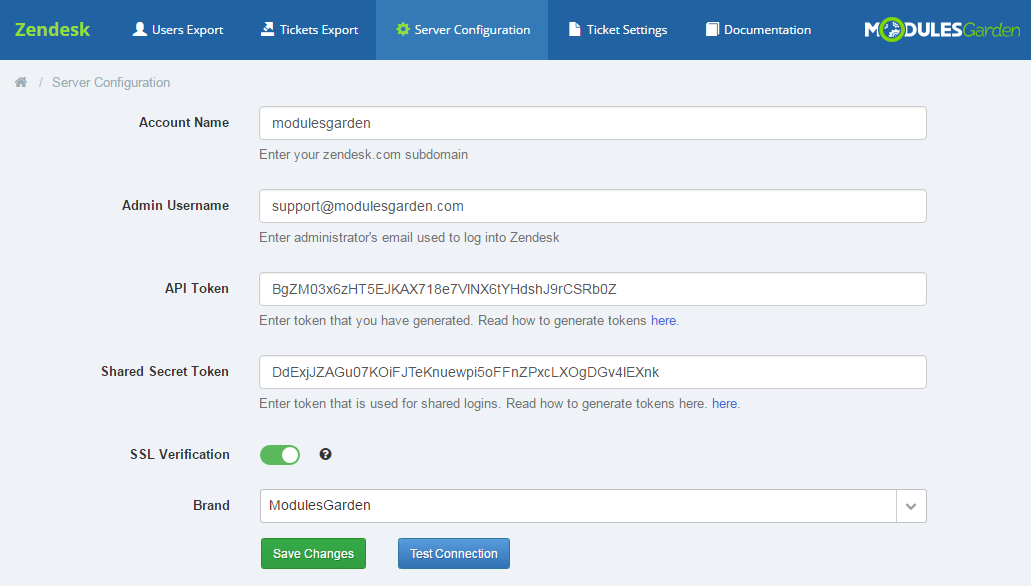Open the Brand select showing ModulesGarden
This screenshot has width=1031, height=586.
[x=593, y=506]
